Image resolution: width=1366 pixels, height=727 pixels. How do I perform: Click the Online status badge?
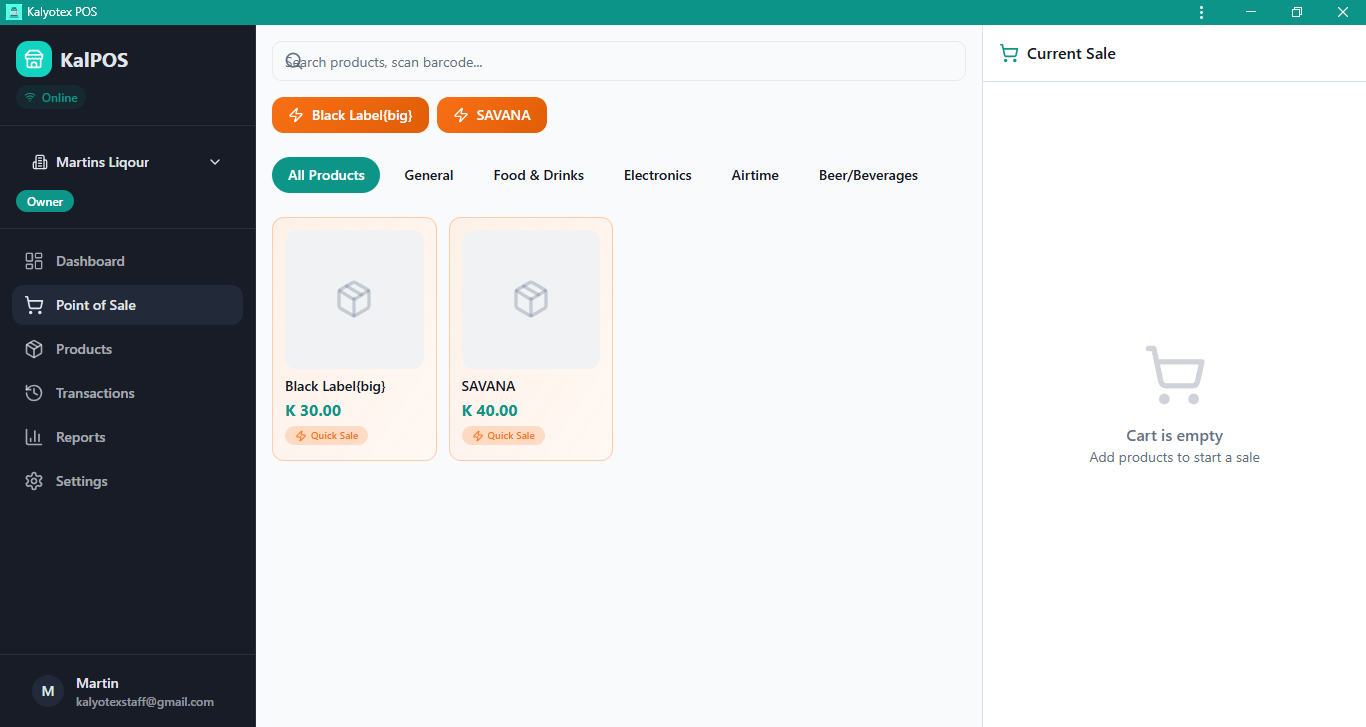point(51,98)
